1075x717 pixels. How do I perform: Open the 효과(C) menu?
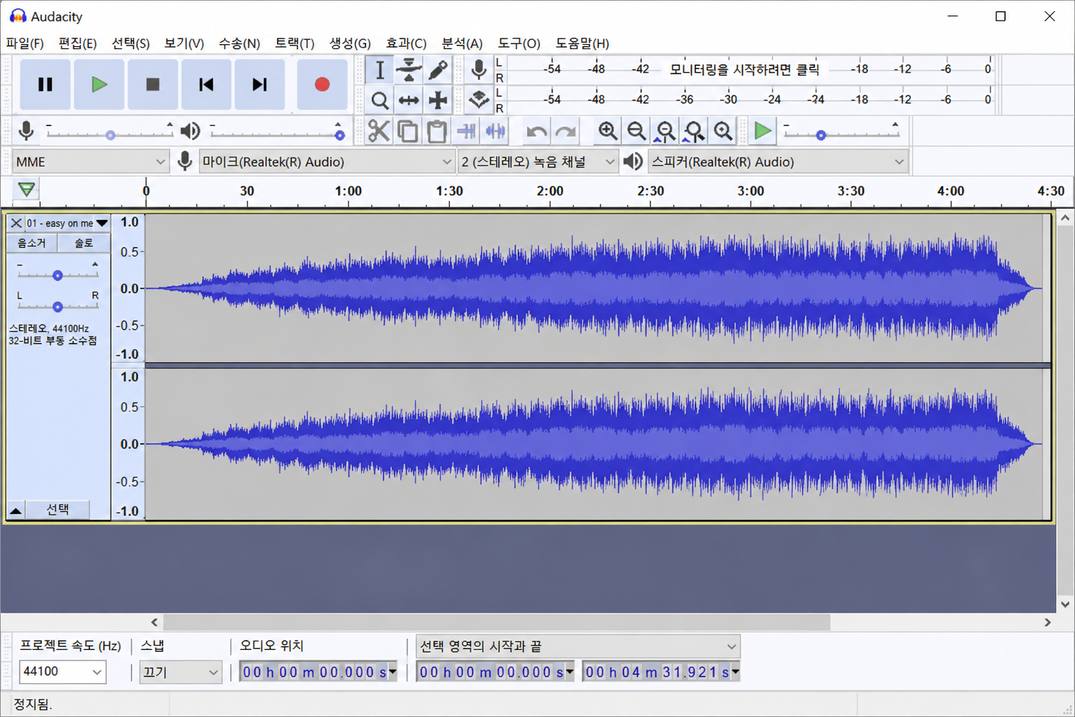point(406,43)
